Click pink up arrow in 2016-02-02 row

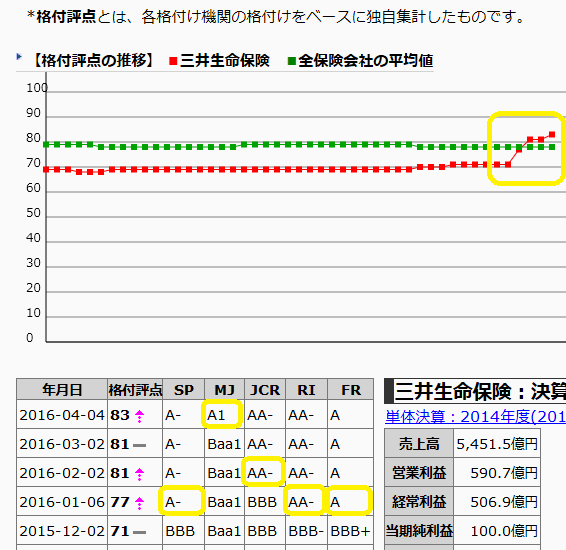[x=139, y=474]
